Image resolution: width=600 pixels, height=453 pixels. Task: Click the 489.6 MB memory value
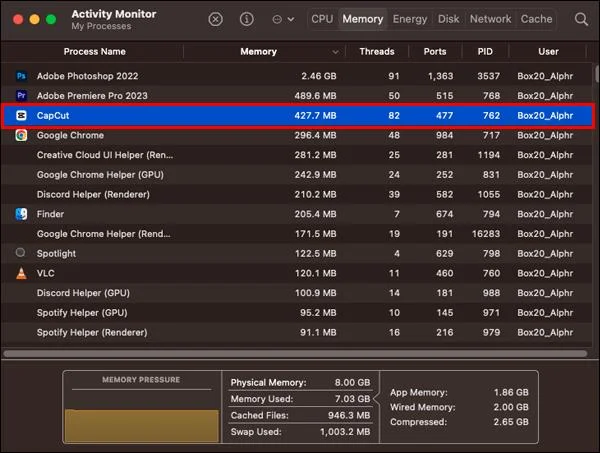(315, 96)
